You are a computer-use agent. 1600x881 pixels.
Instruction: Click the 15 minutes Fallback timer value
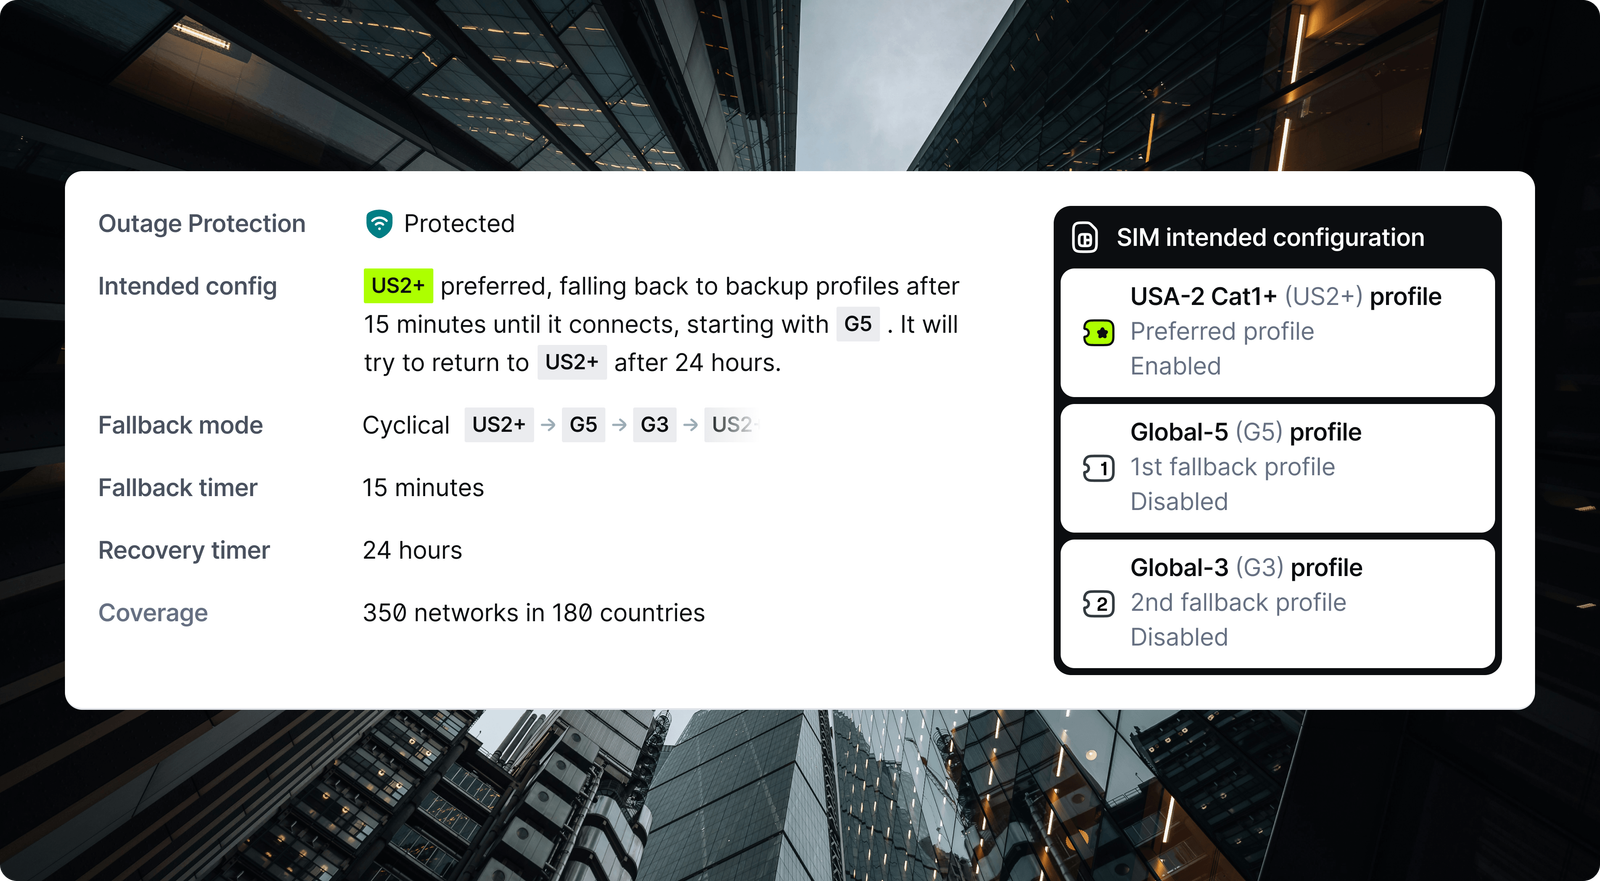(x=423, y=488)
